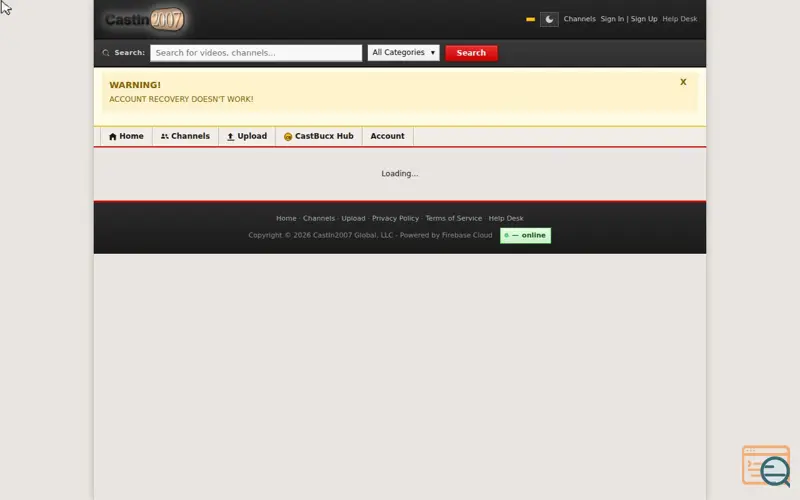This screenshot has width=800, height=500.
Task: Open Upload link in footer
Action: click(353, 218)
